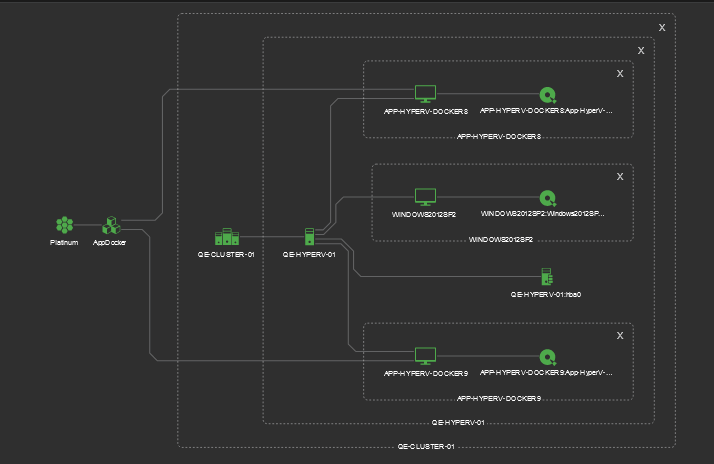Click the QE-CLUSTER-01 label under cluster icon

pos(226,255)
